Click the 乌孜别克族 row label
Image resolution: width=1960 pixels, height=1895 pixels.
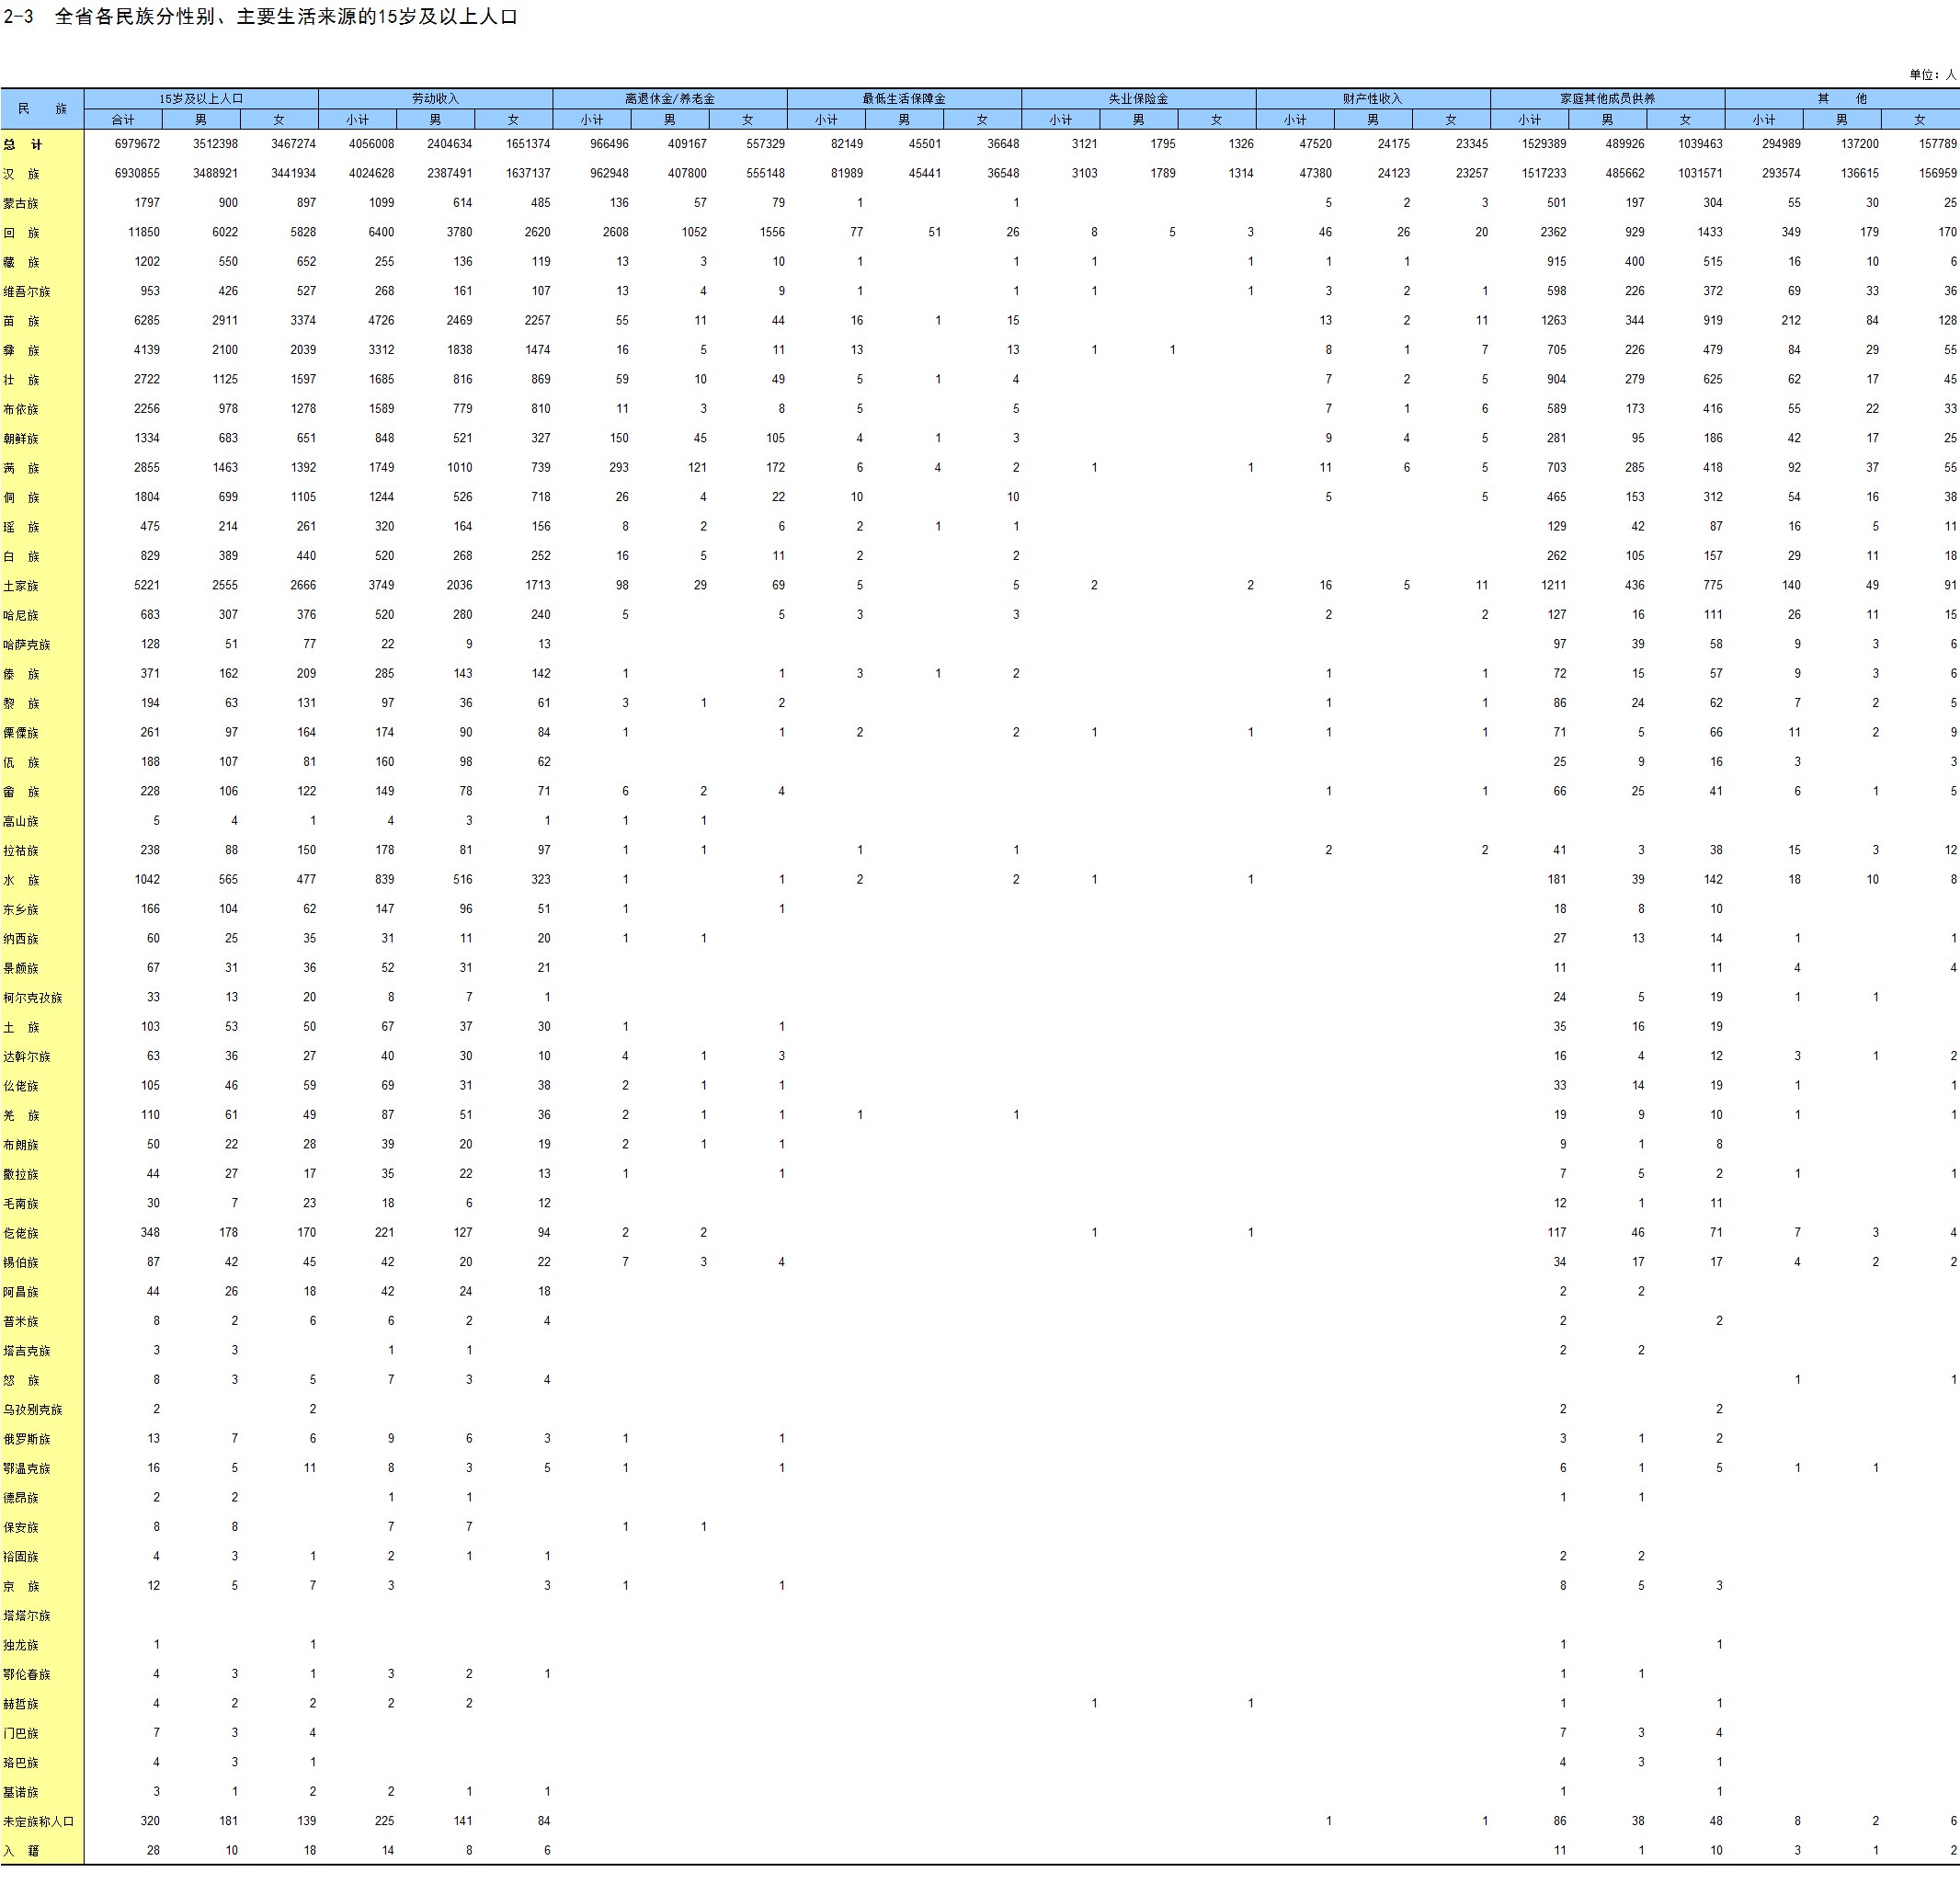tap(32, 1410)
